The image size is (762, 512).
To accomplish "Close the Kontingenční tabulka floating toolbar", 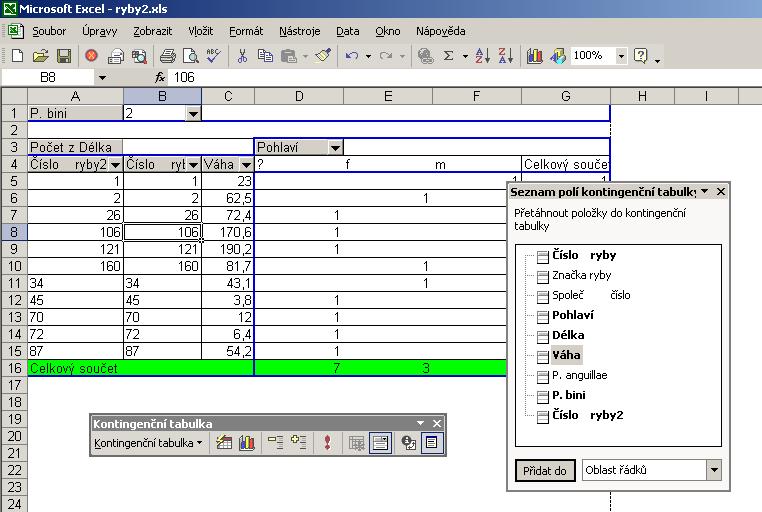I will coord(437,424).
